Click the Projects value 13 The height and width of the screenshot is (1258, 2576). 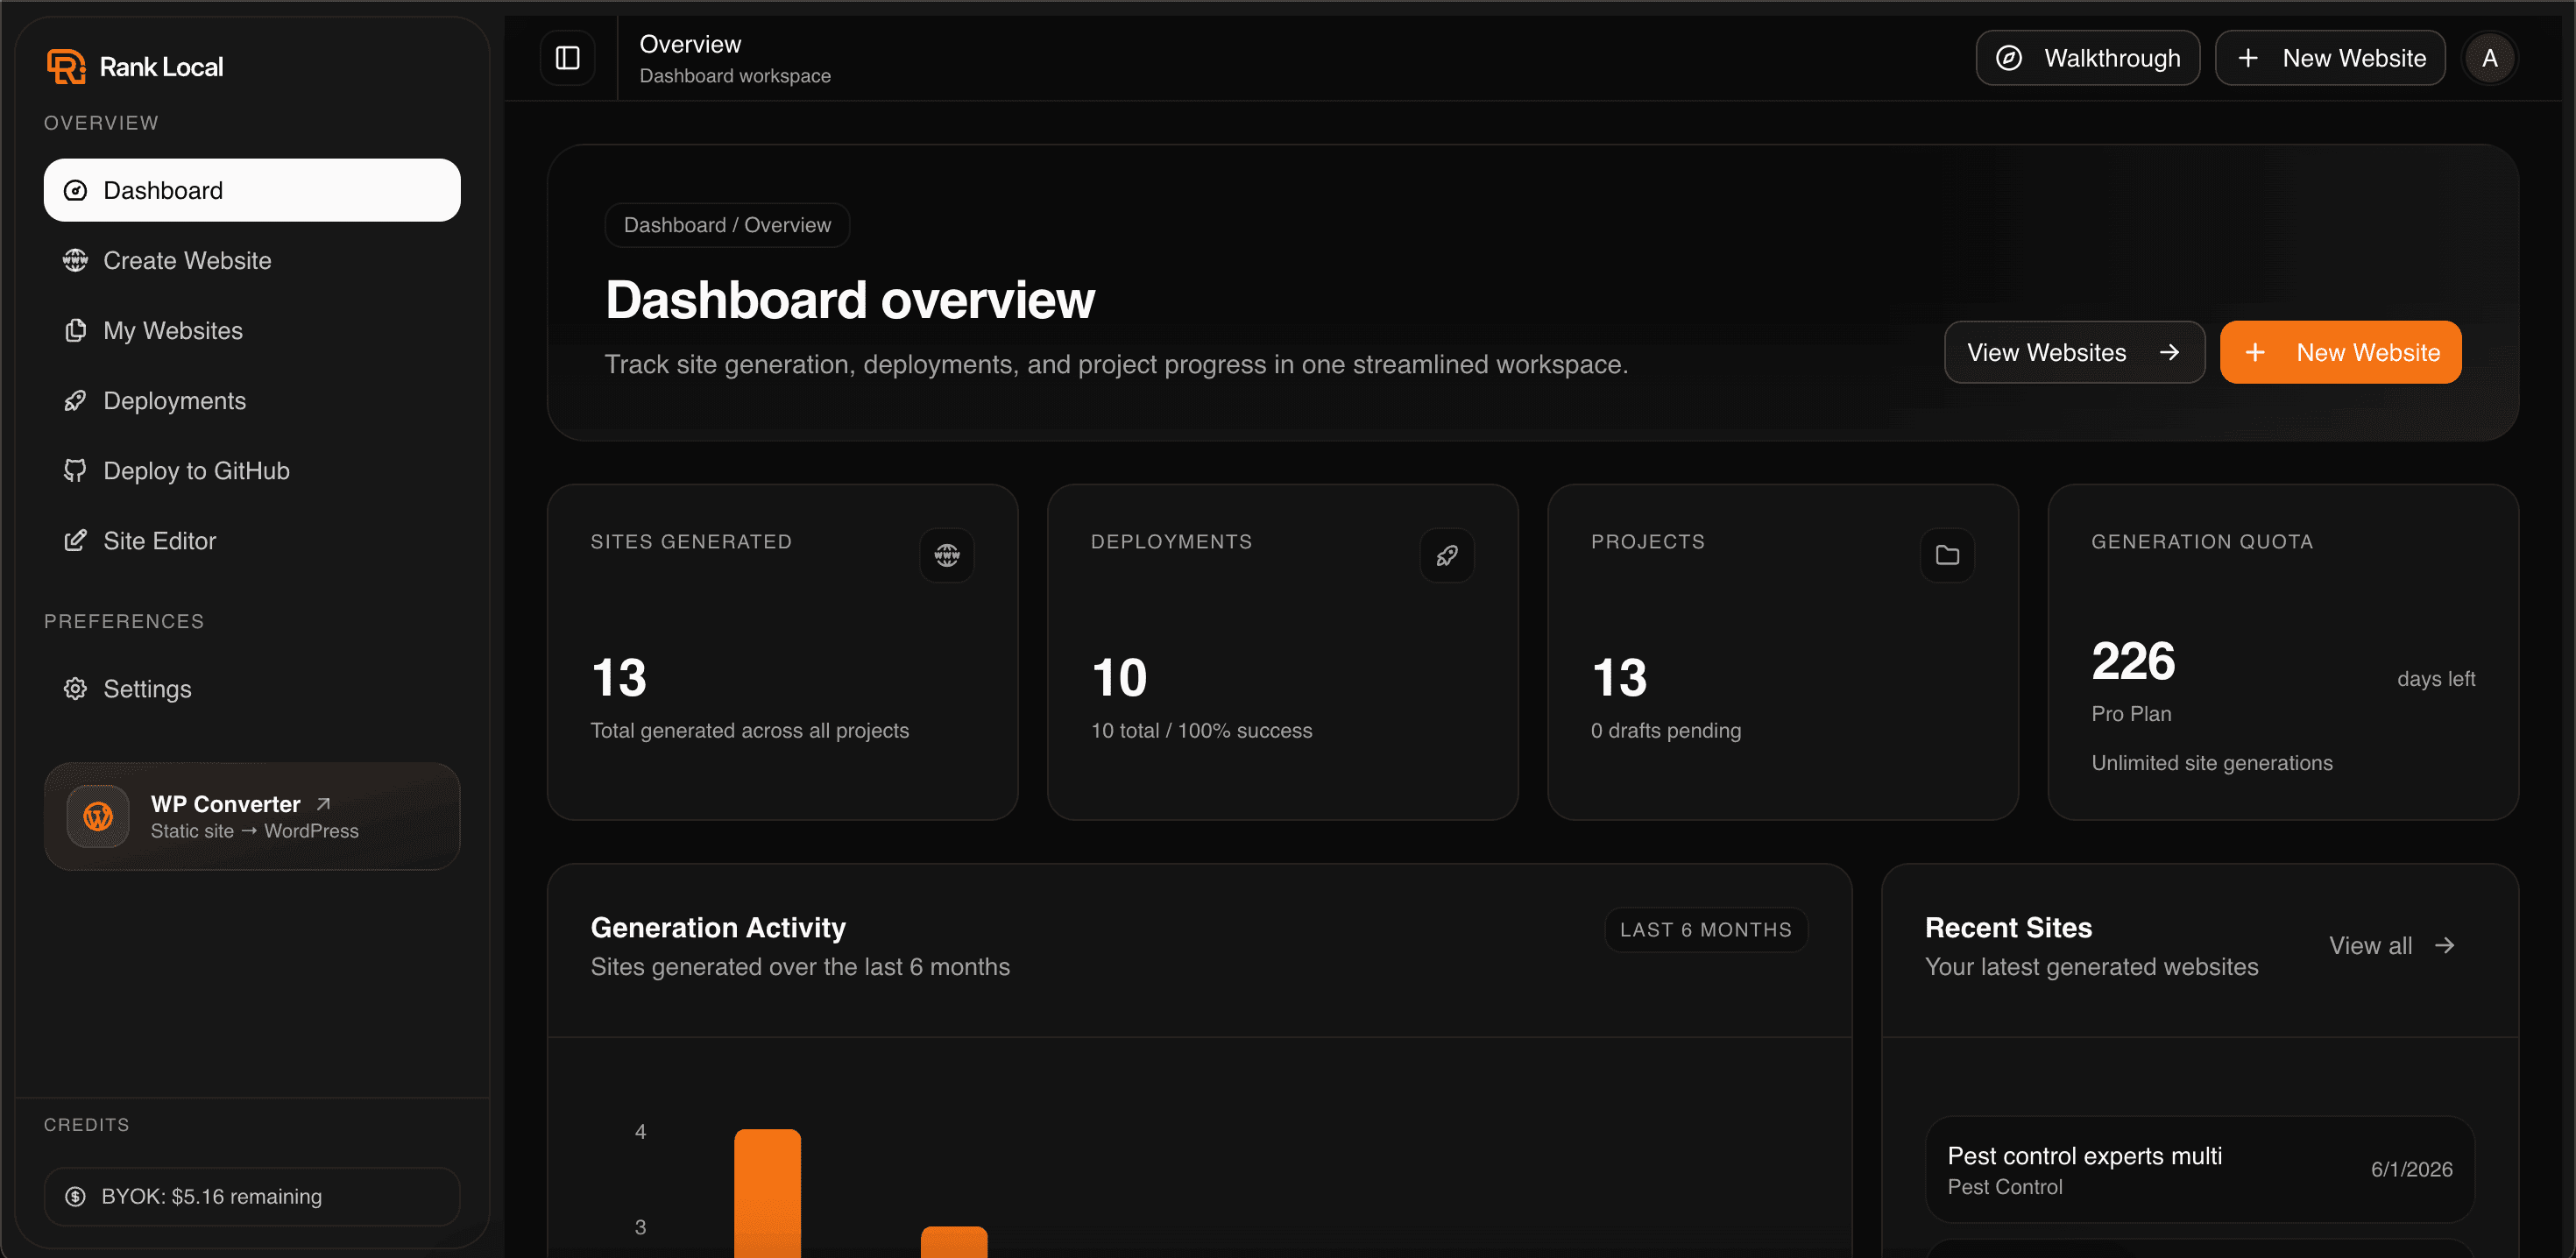(1619, 678)
